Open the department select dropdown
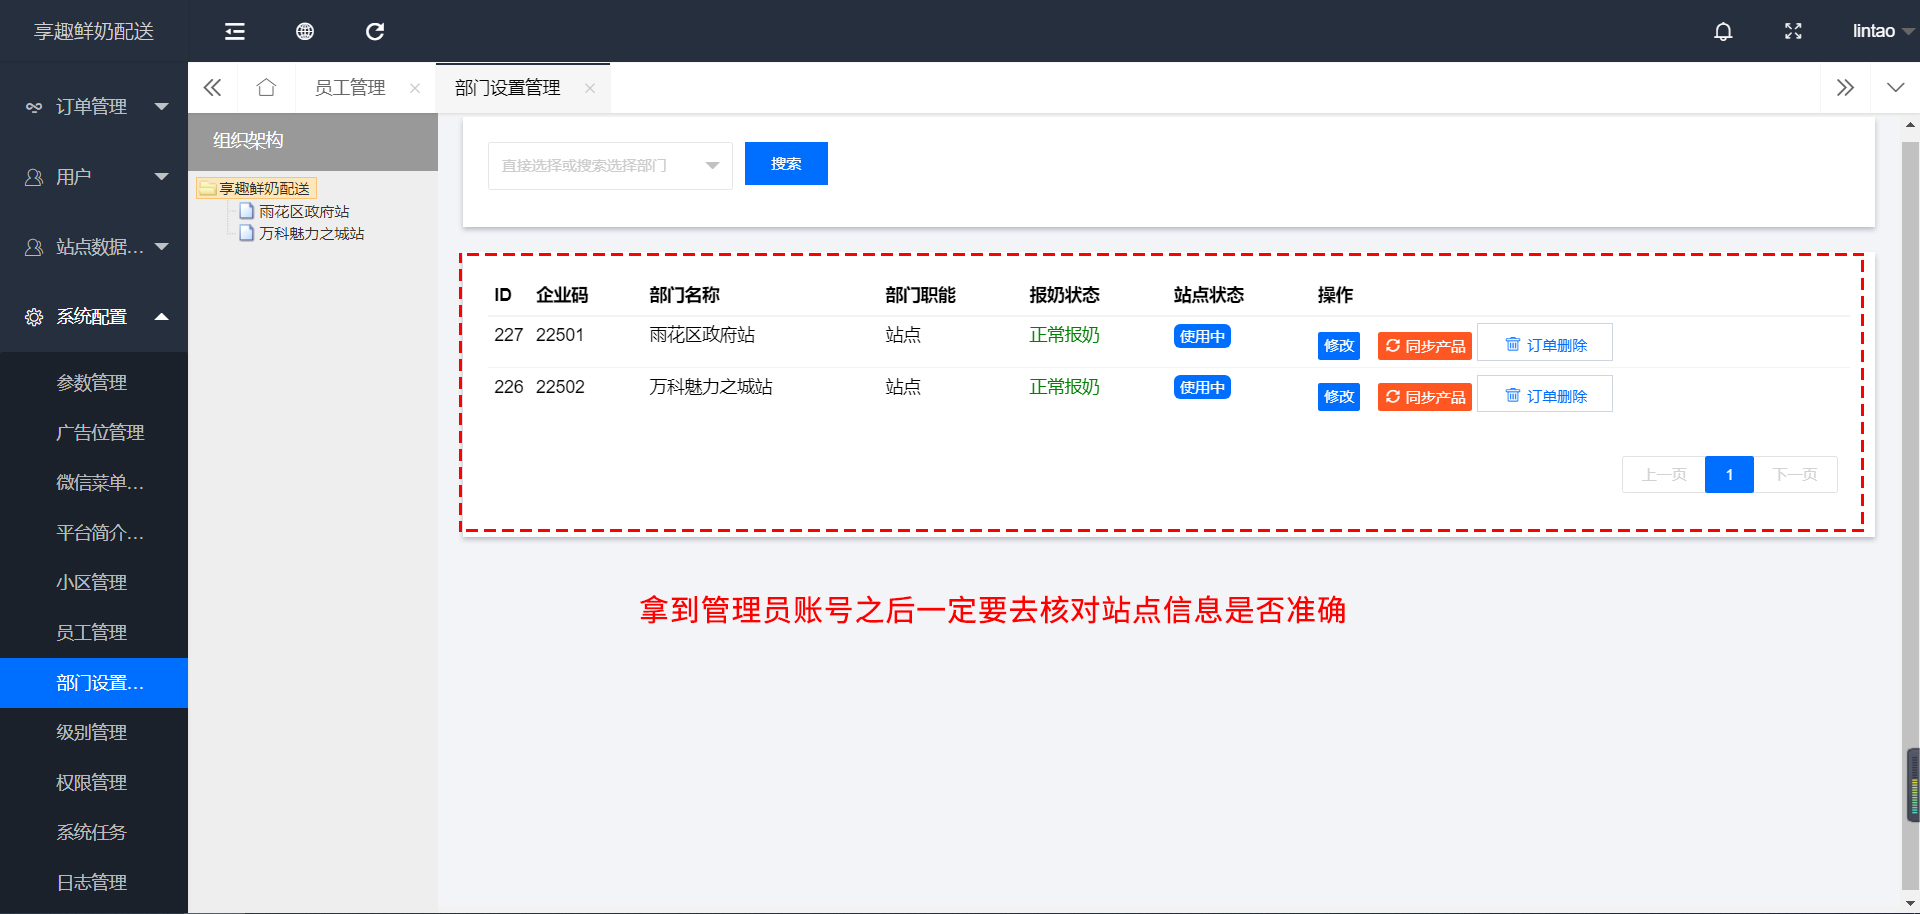 610,165
